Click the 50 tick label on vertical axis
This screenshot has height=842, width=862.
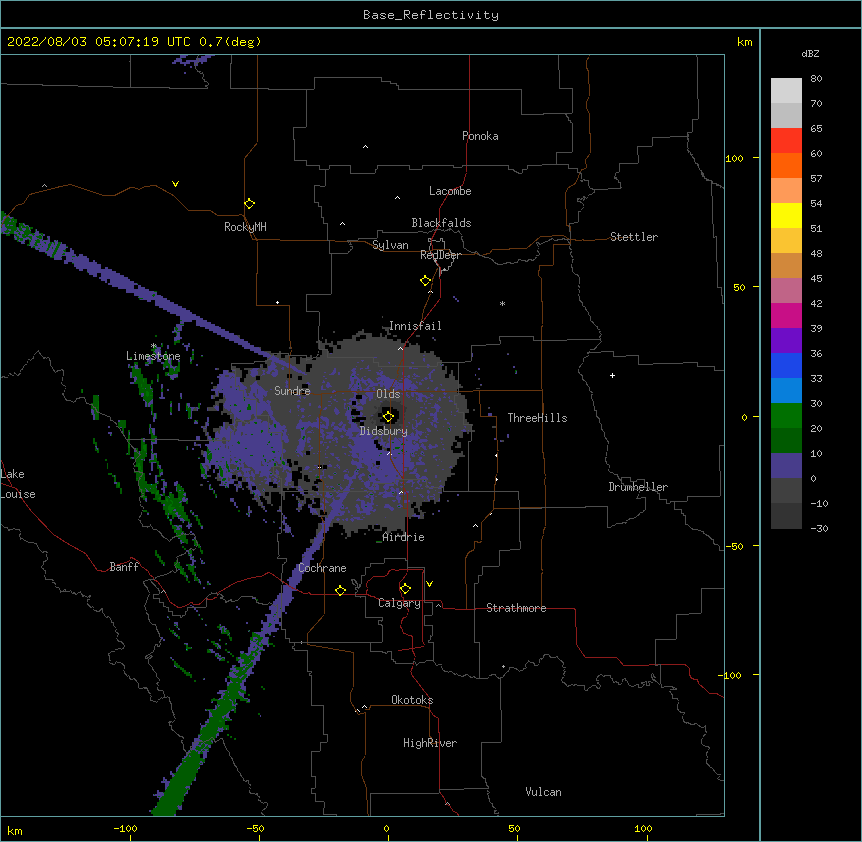(x=739, y=287)
